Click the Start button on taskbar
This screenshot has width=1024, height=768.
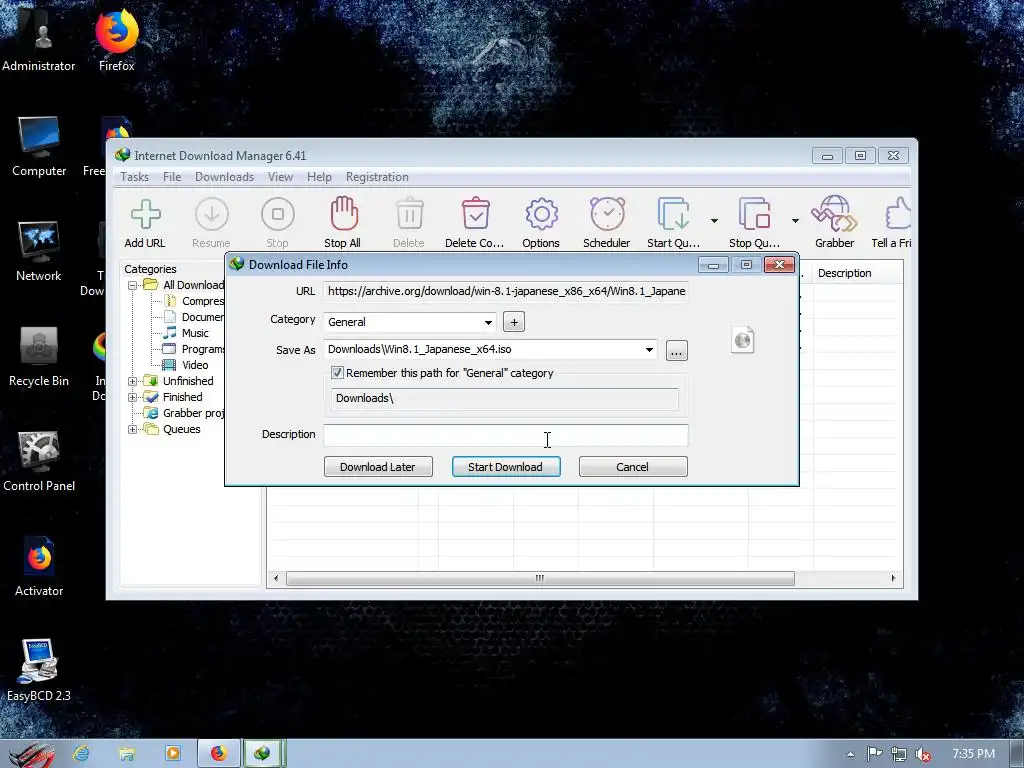pyautogui.click(x=30, y=754)
